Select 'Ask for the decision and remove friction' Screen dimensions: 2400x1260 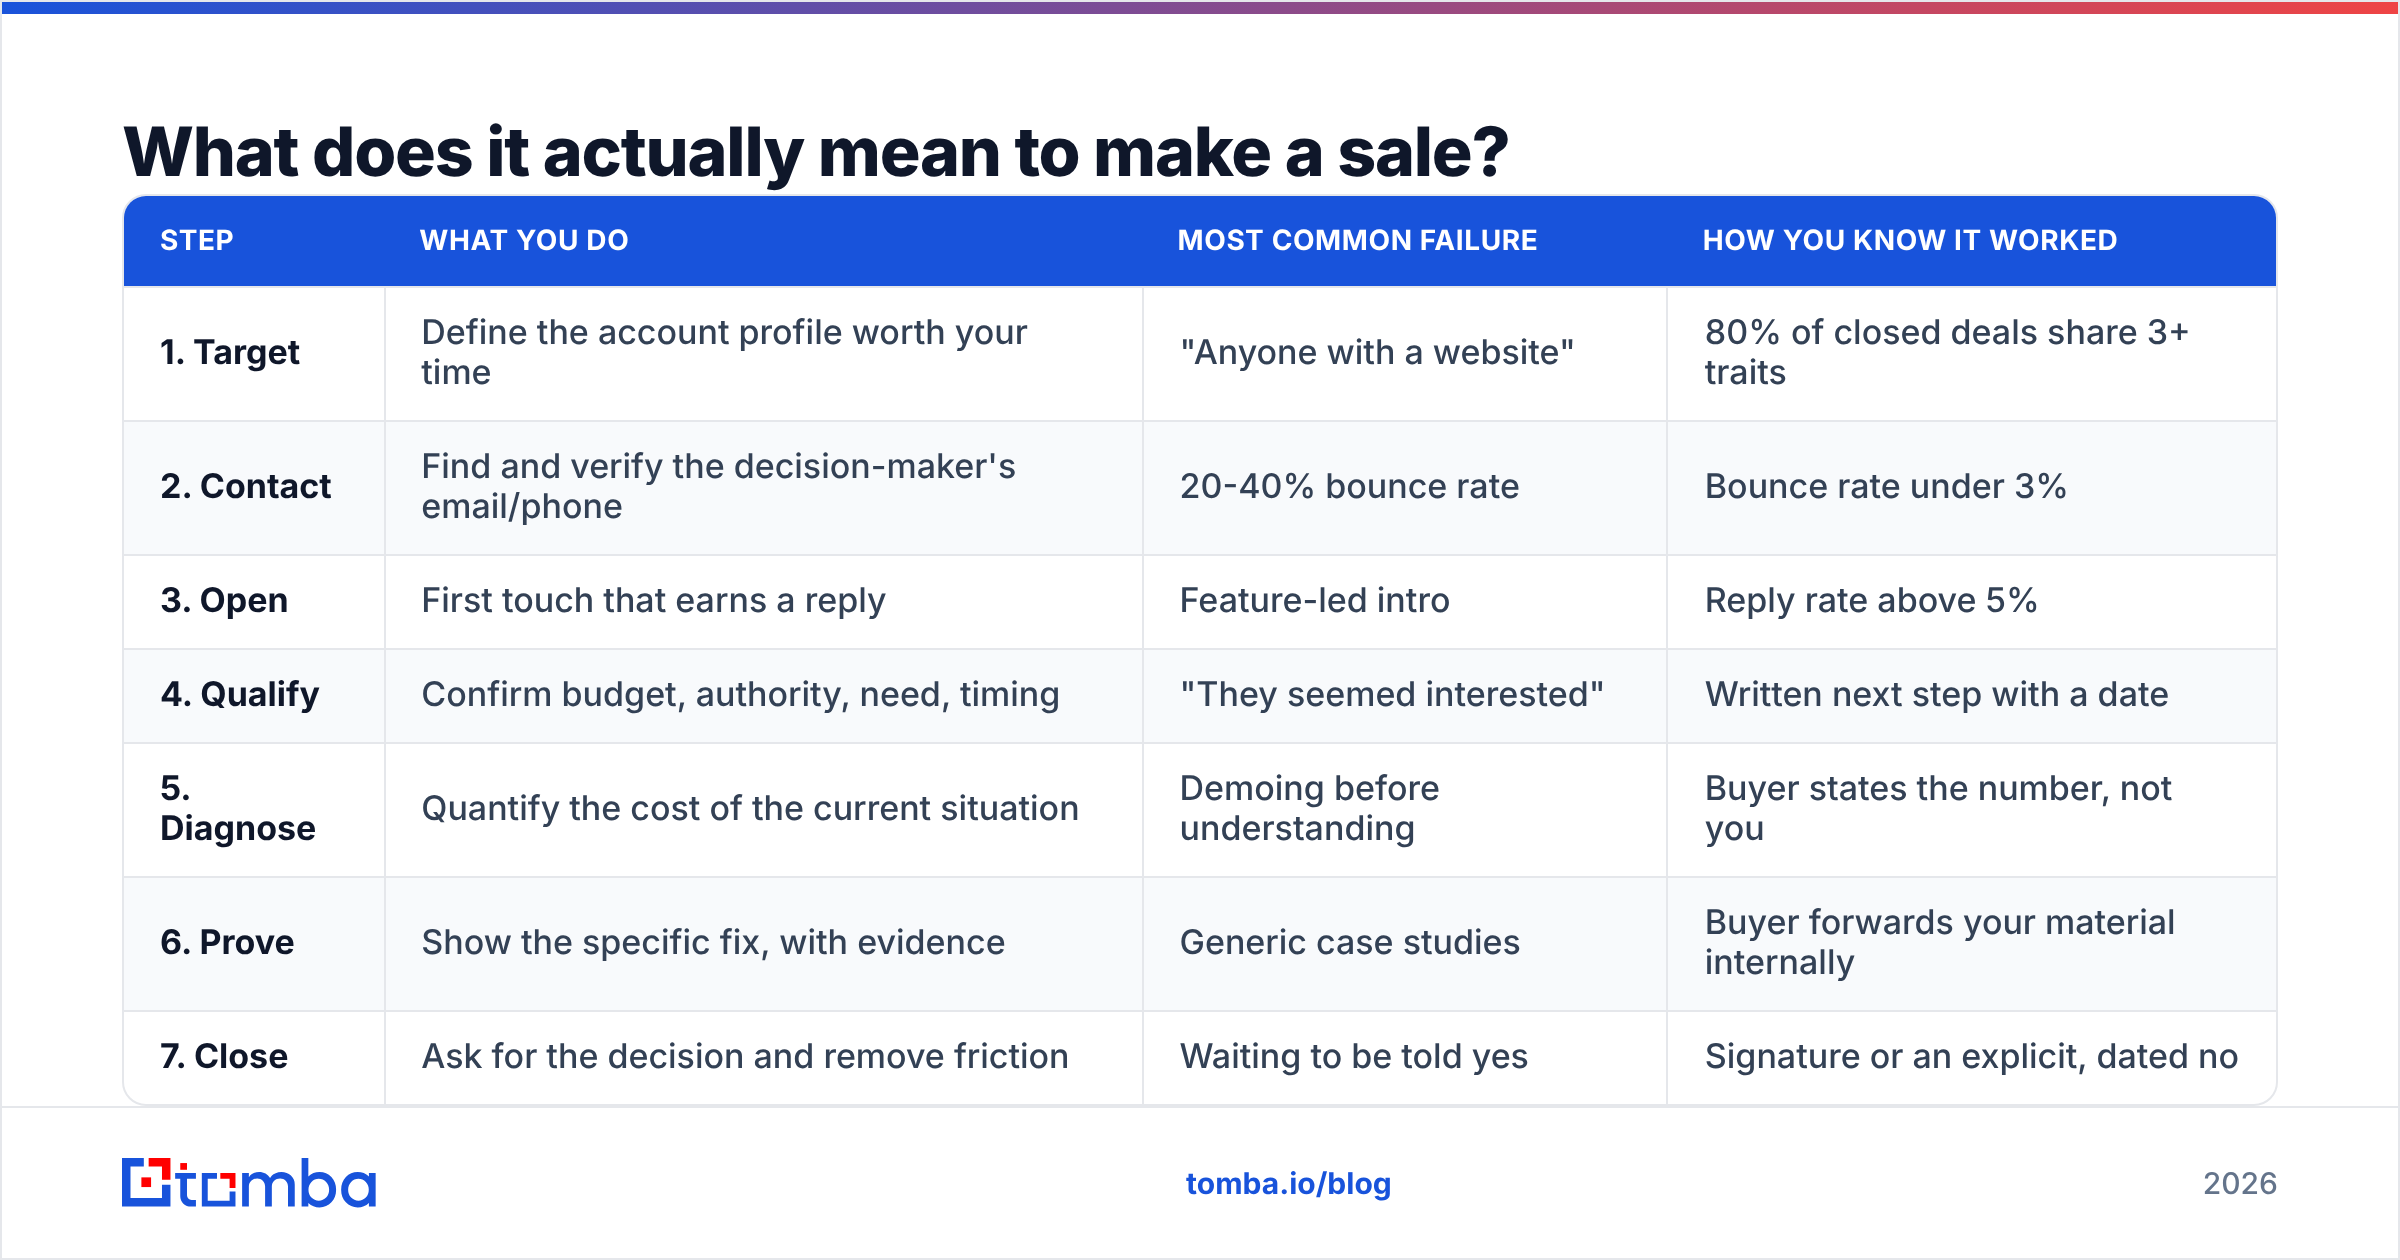[x=745, y=1056]
